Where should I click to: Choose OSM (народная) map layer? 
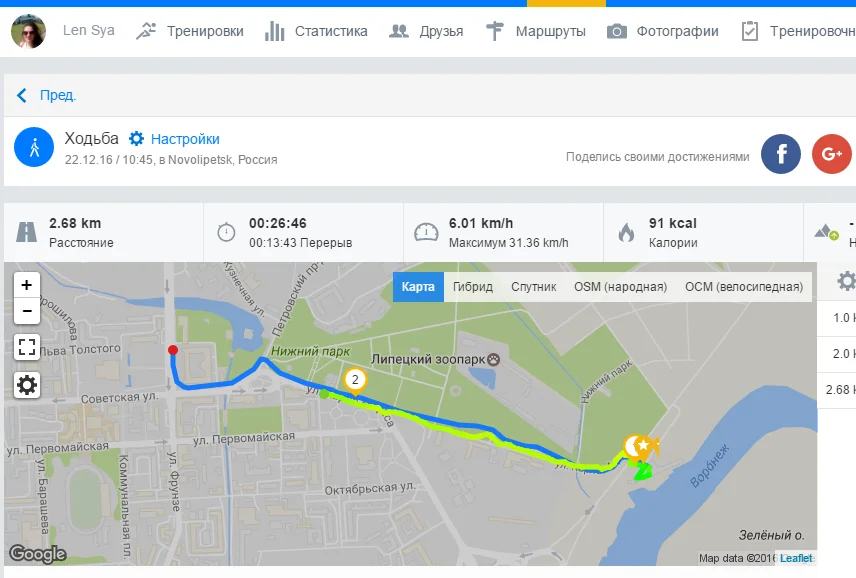tap(620, 287)
